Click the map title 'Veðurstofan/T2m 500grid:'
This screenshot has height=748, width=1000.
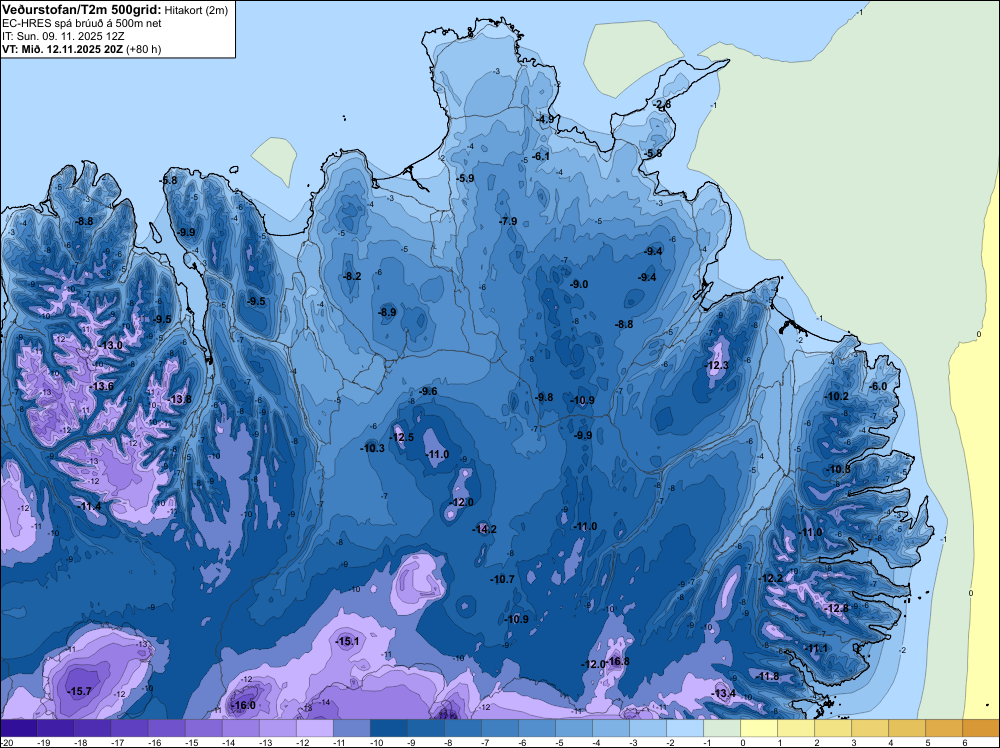click(82, 9)
